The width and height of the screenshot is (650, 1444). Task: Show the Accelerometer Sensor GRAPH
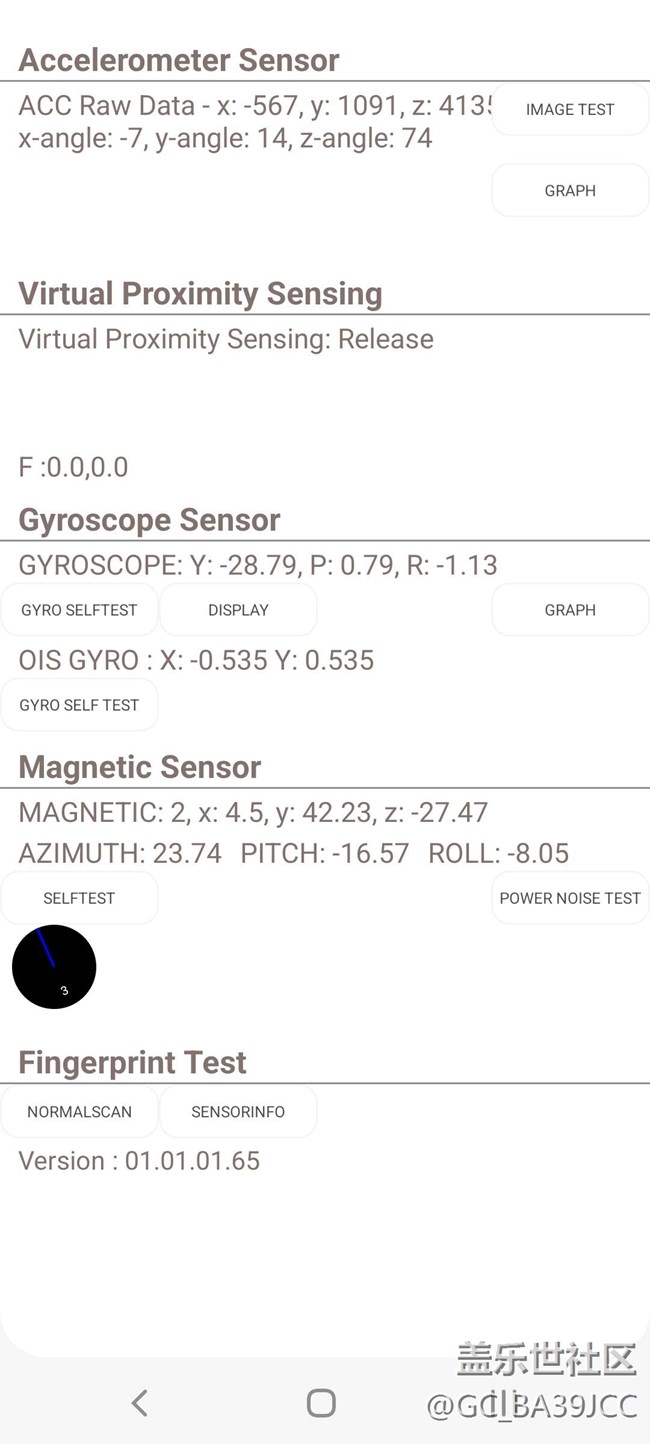point(570,191)
